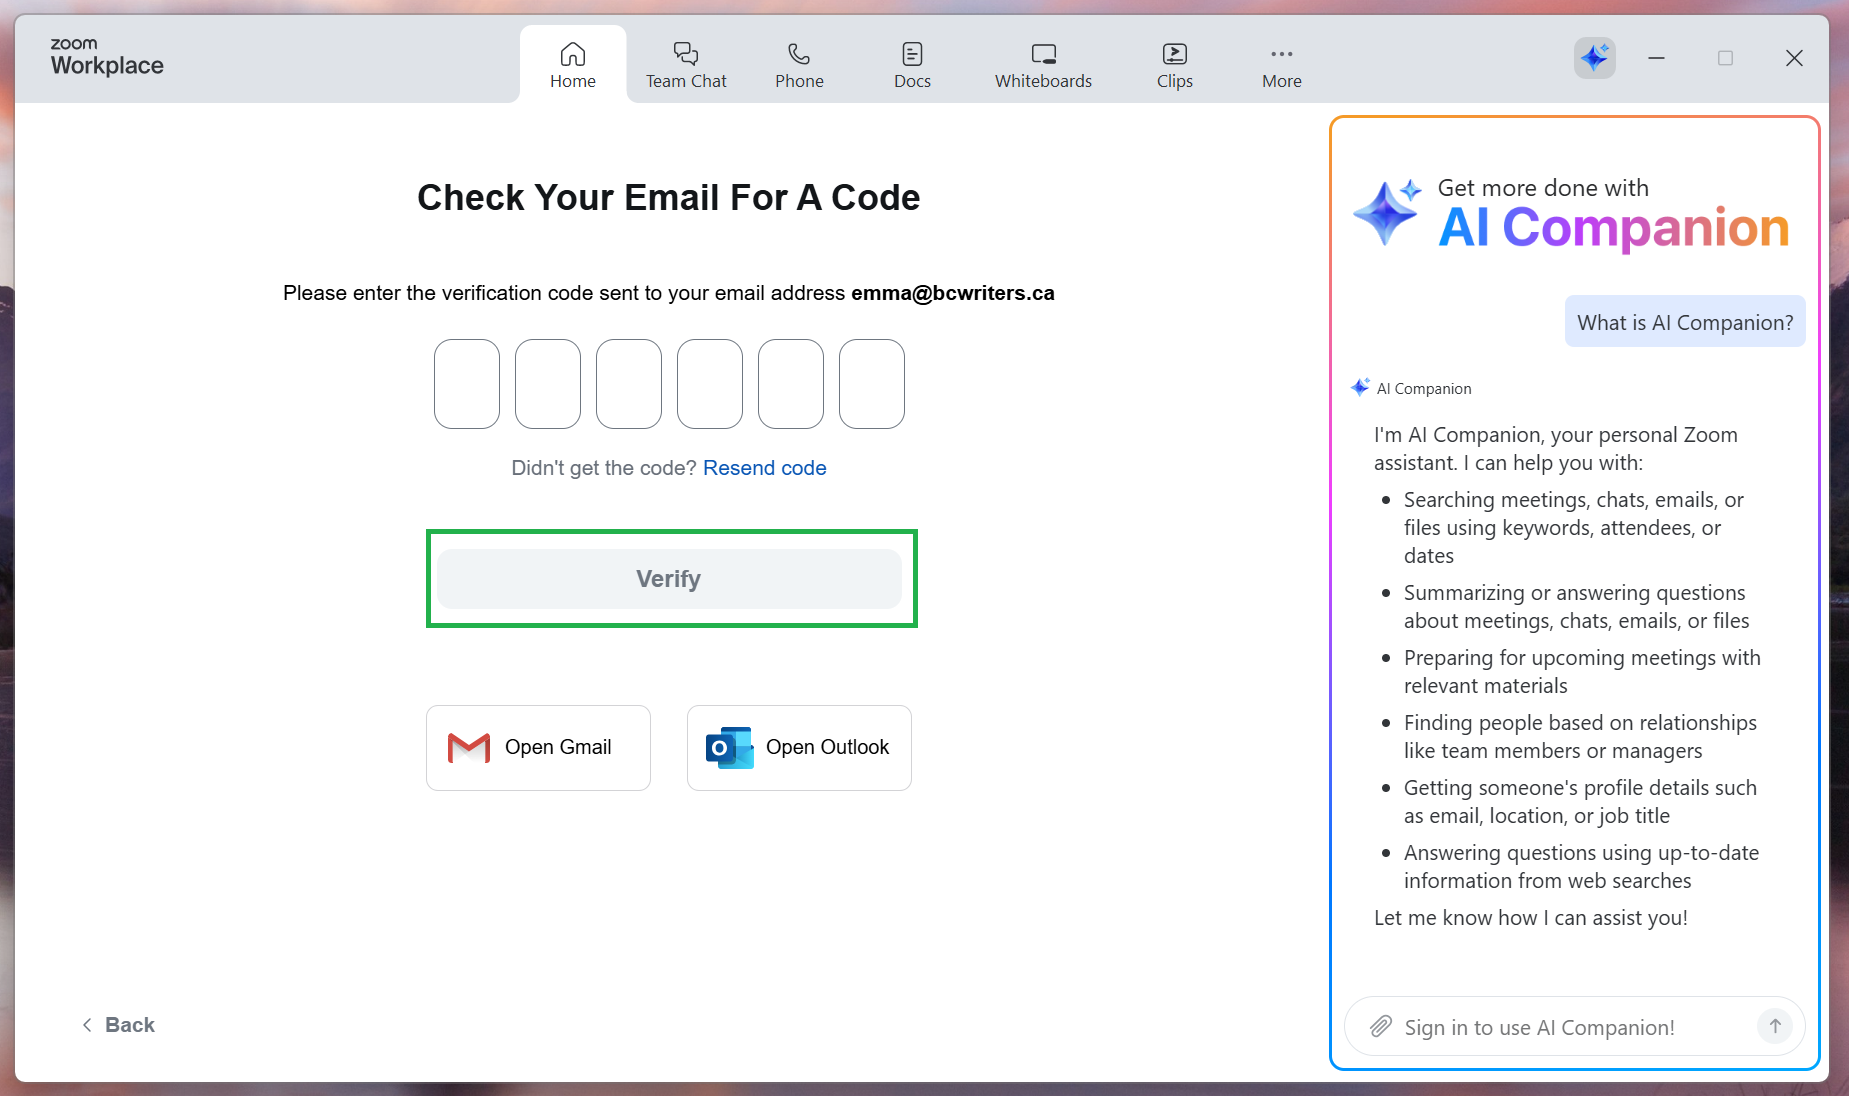Open Gmail to find the code
1849x1096 pixels.
[x=538, y=748]
